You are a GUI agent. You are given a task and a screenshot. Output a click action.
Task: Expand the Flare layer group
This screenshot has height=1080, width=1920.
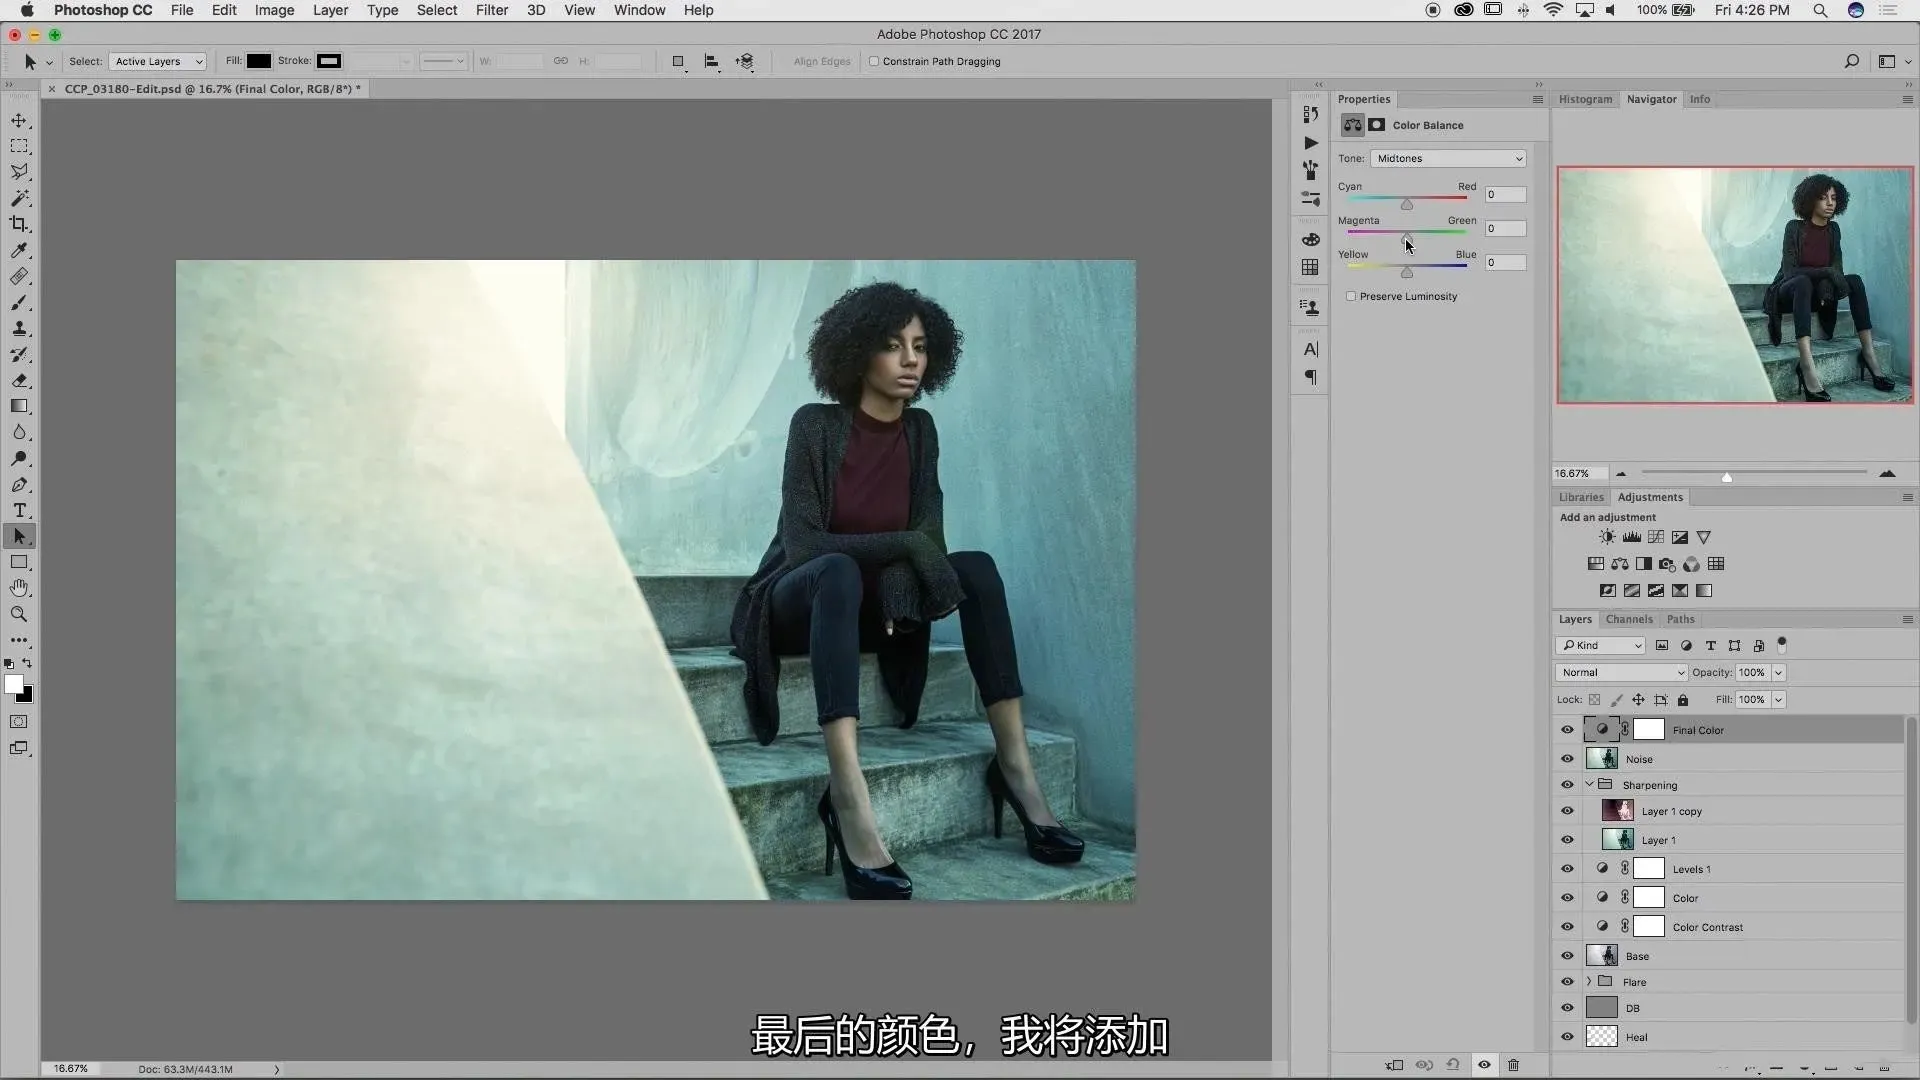(1589, 982)
